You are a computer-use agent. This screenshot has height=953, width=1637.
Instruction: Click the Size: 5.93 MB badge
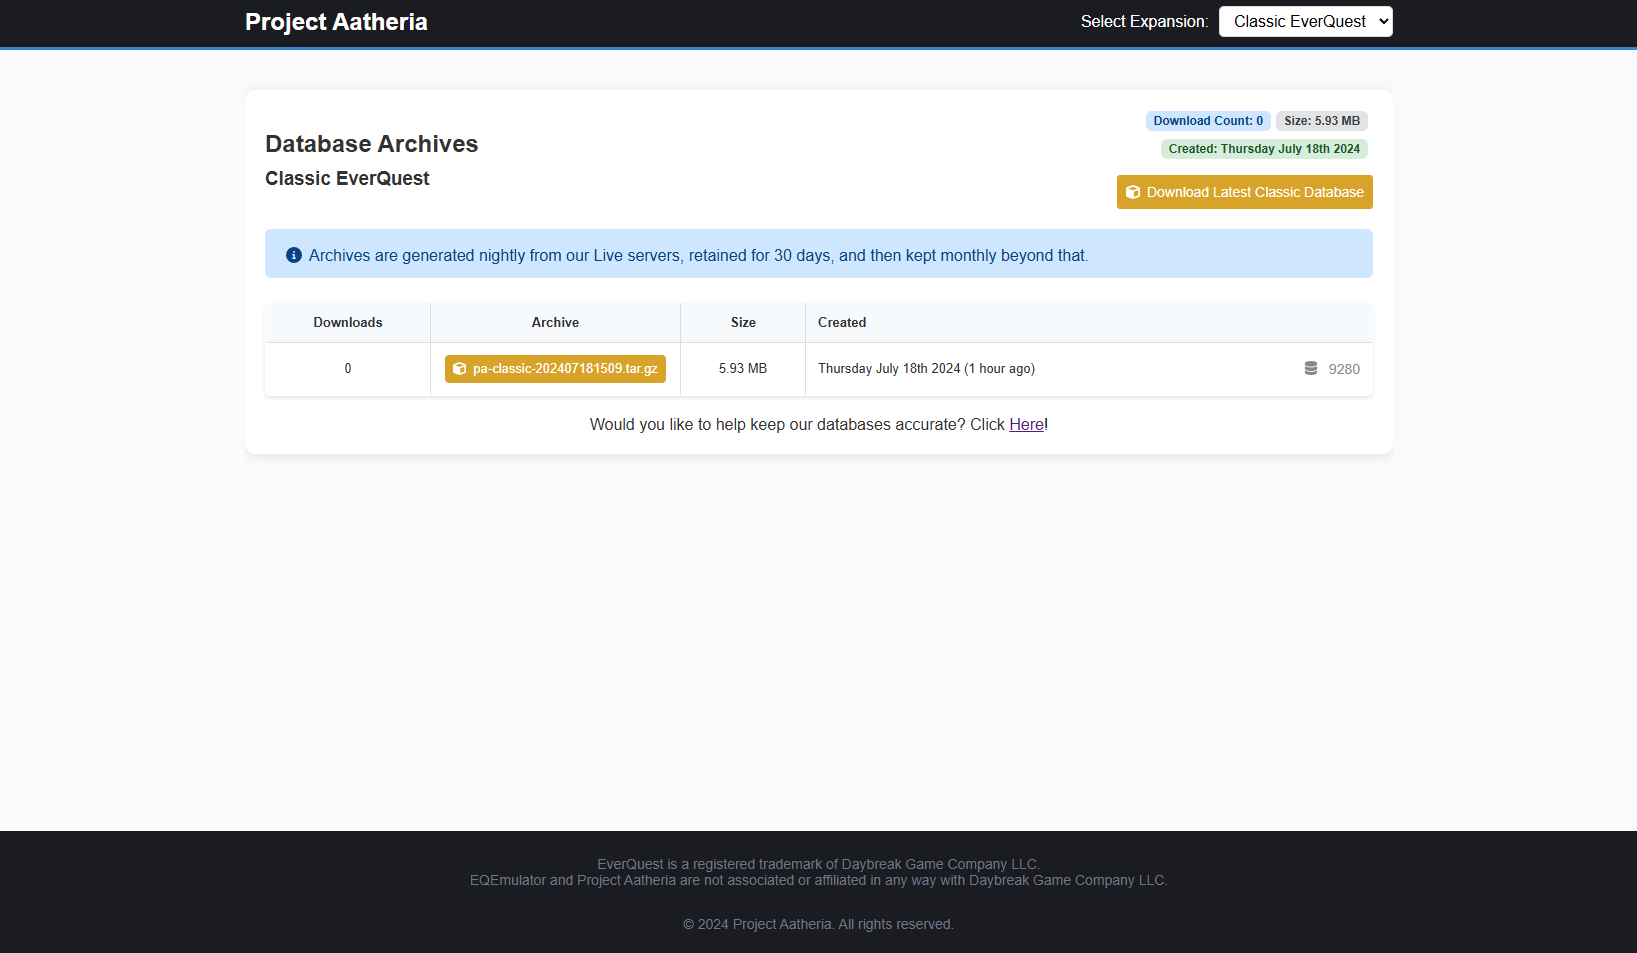(1321, 120)
